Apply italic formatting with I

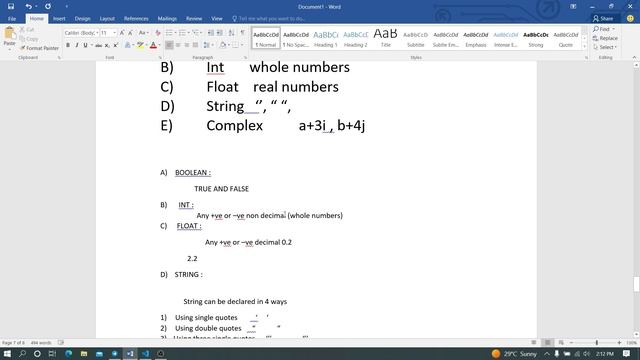pyautogui.click(x=76, y=45)
